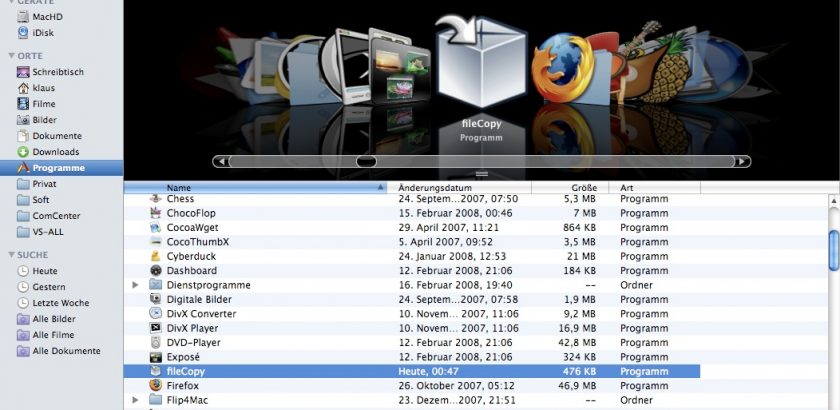Expand the Dienstprogramme folder
Screen dimensions: 840x410
[136, 285]
